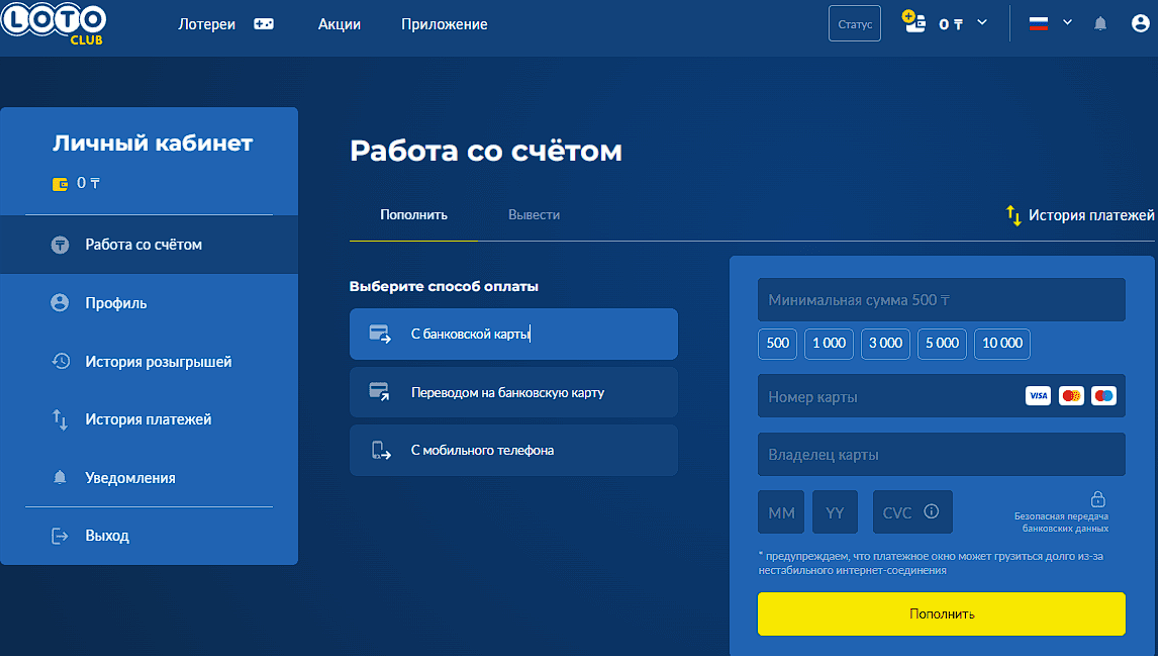Click the LOTO Club logo
Screen dimensions: 1158x656
[x=54, y=22]
